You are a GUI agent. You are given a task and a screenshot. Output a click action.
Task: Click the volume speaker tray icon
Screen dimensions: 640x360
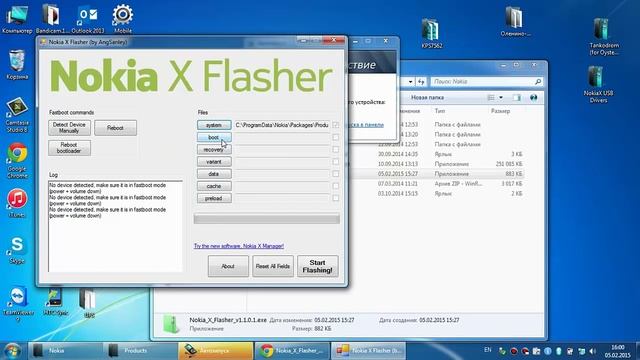(x=593, y=351)
